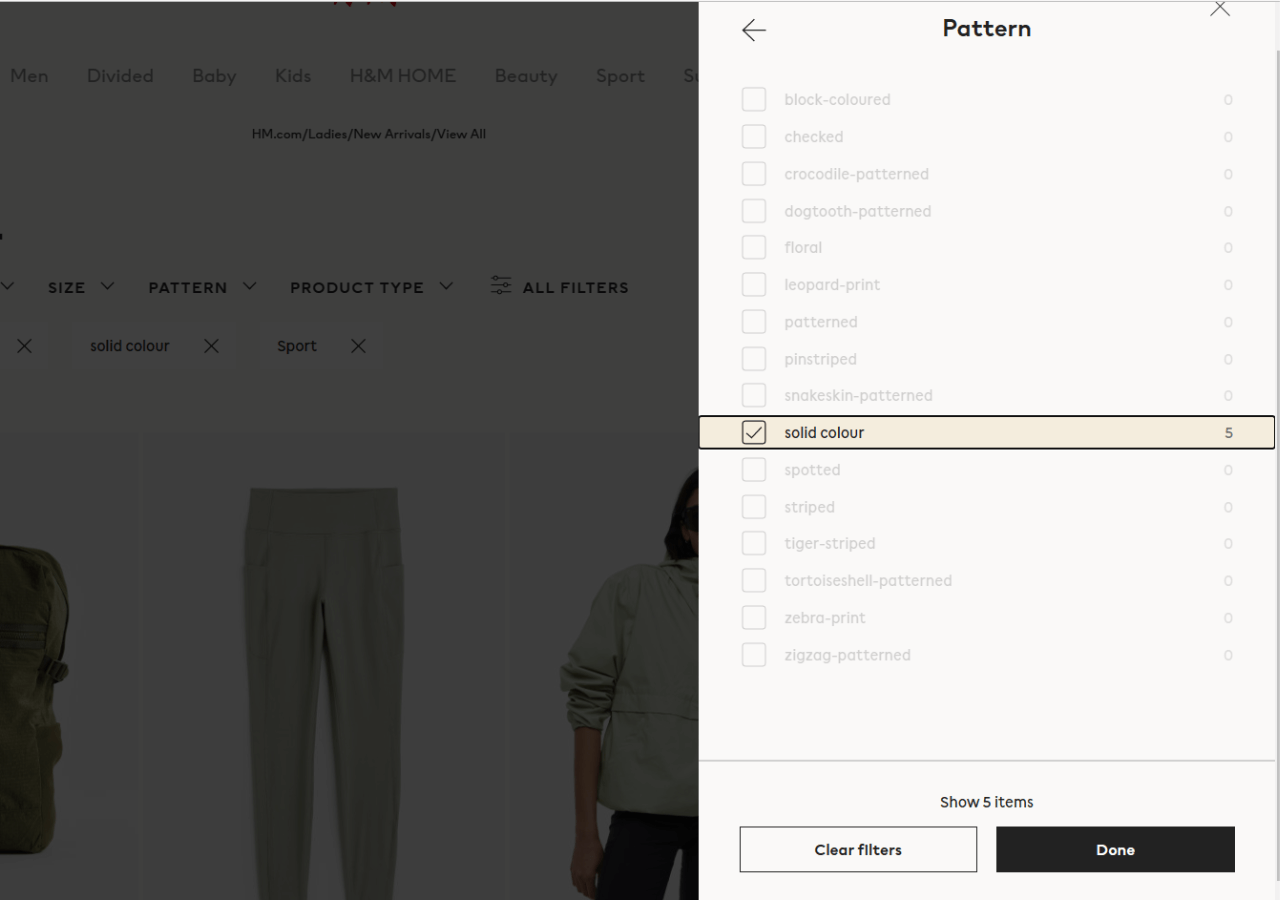
Task: Remove the leftmost active filter chip
Action: [24, 345]
